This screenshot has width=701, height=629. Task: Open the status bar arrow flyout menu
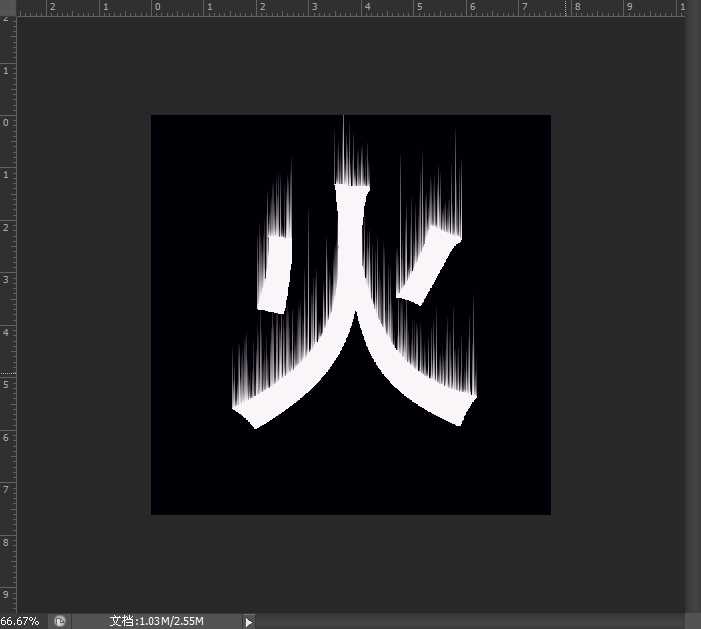point(249,621)
